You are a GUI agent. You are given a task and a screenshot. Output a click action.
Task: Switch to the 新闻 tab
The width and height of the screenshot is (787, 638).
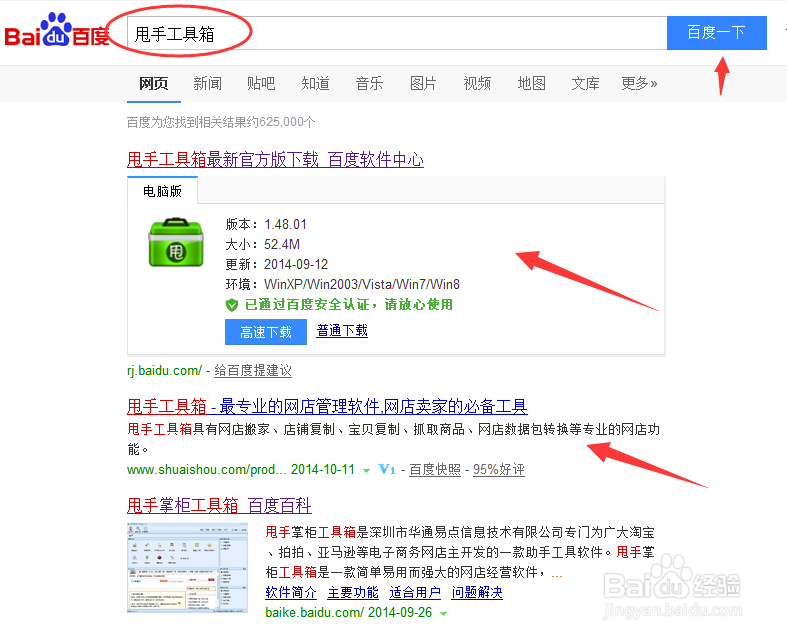coord(207,83)
